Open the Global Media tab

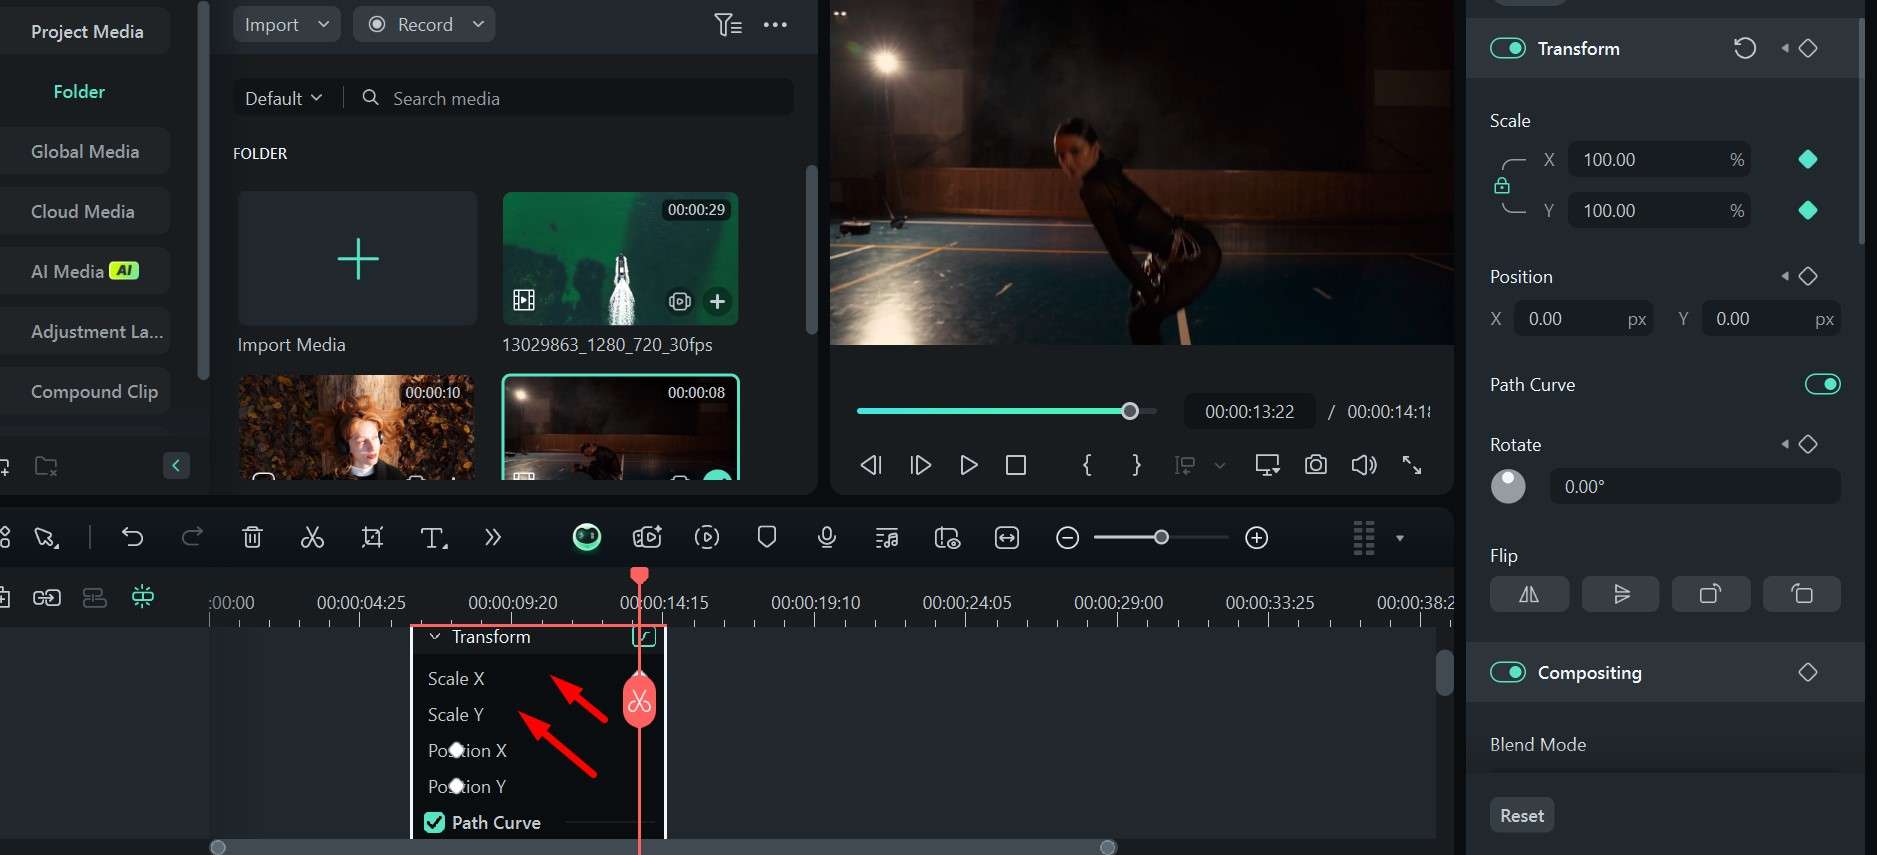tap(85, 152)
